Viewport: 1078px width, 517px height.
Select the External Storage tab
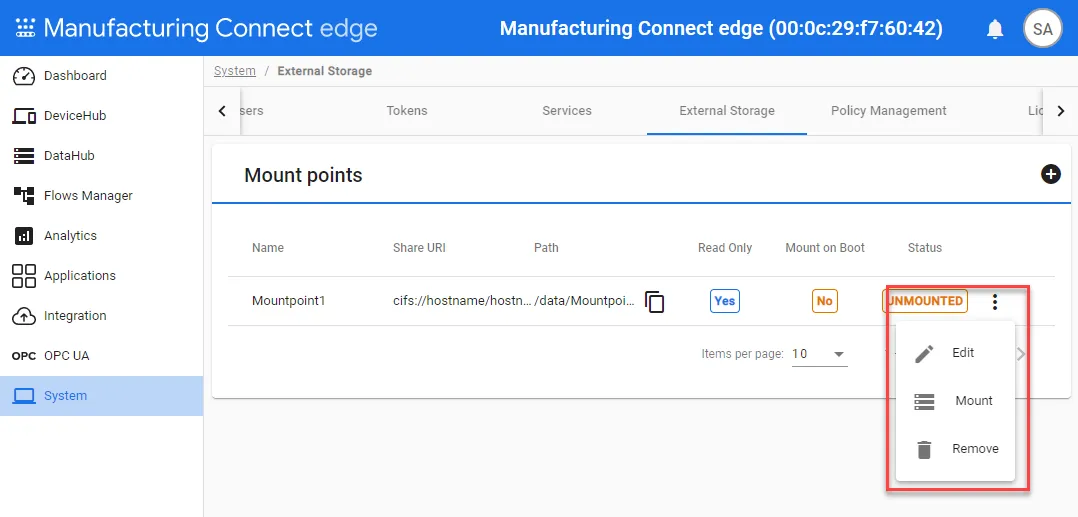[x=727, y=111]
